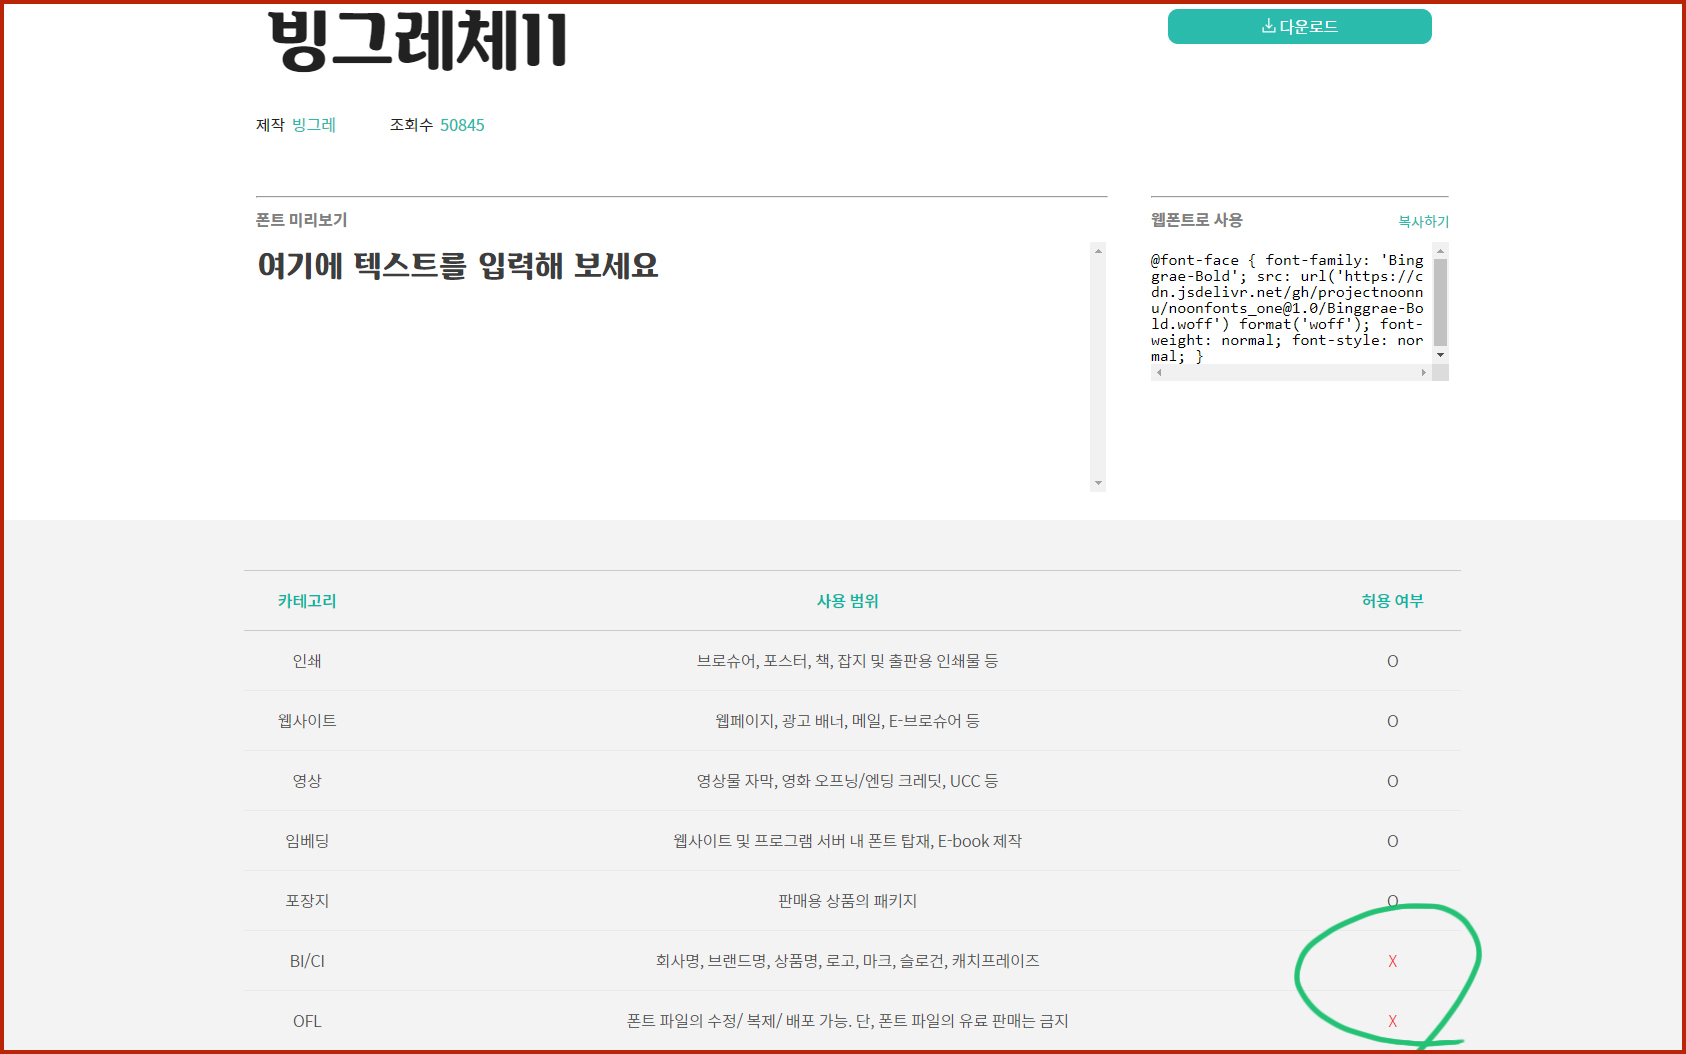This screenshot has width=1686, height=1054.
Task: Click the 웹사이트 category cell
Action: pyautogui.click(x=307, y=721)
